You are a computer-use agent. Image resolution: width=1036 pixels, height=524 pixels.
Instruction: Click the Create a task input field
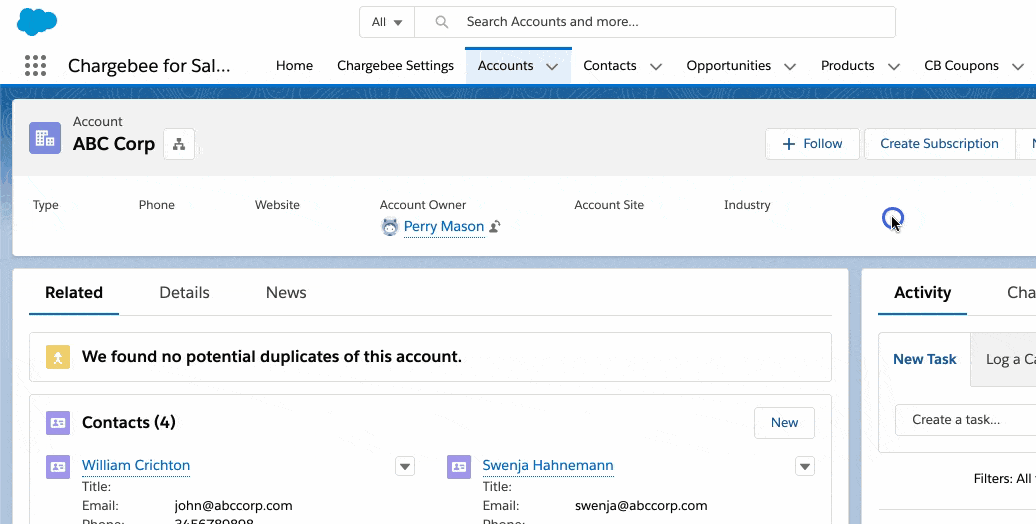(x=965, y=420)
